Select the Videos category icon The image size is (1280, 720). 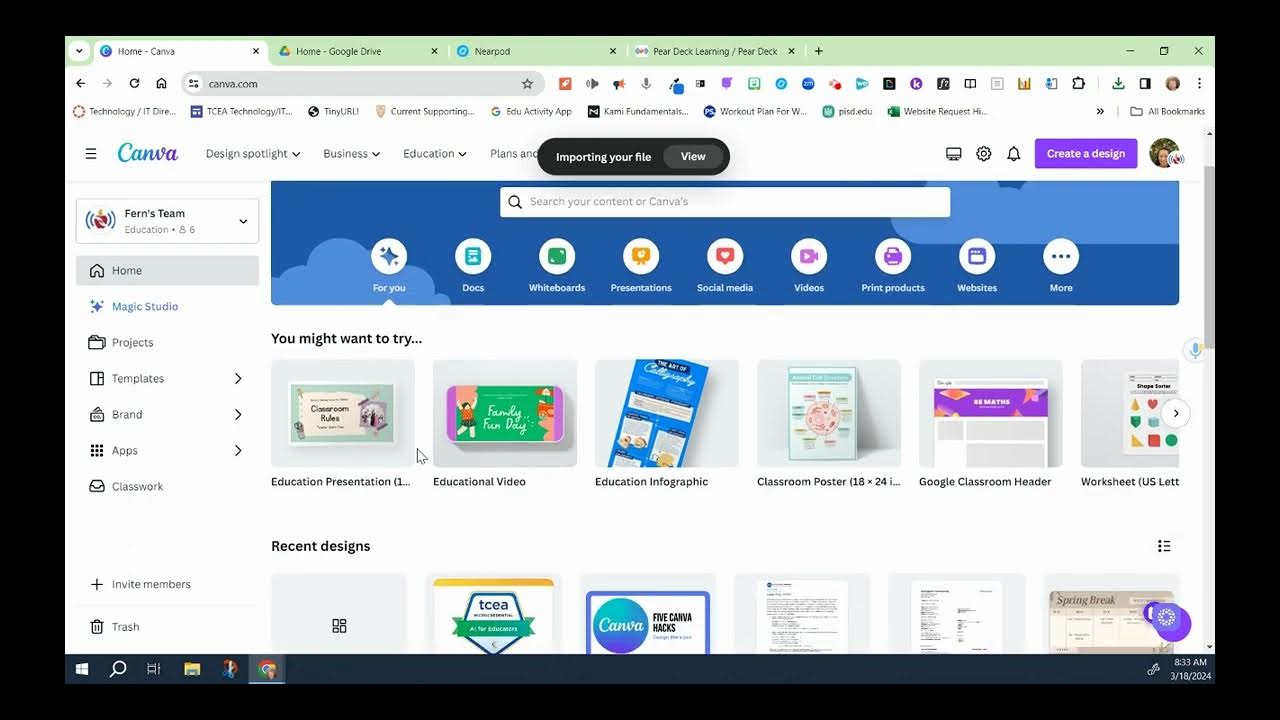tap(809, 257)
